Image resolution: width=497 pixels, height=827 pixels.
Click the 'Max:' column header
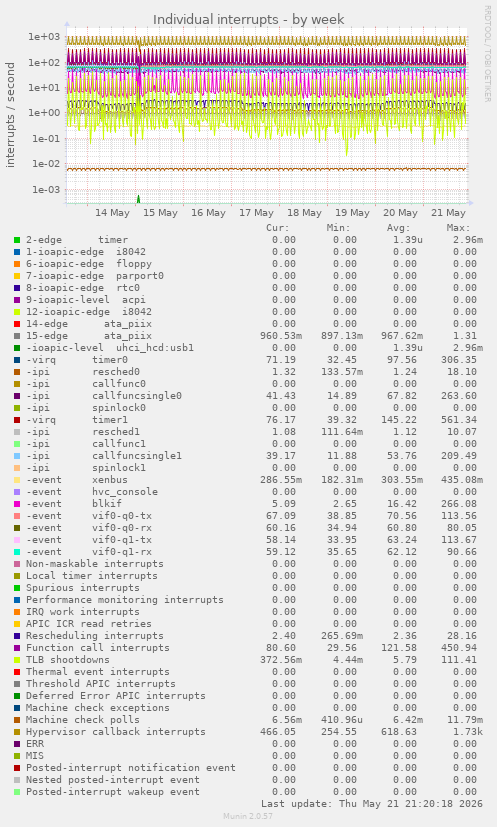pyautogui.click(x=458, y=228)
